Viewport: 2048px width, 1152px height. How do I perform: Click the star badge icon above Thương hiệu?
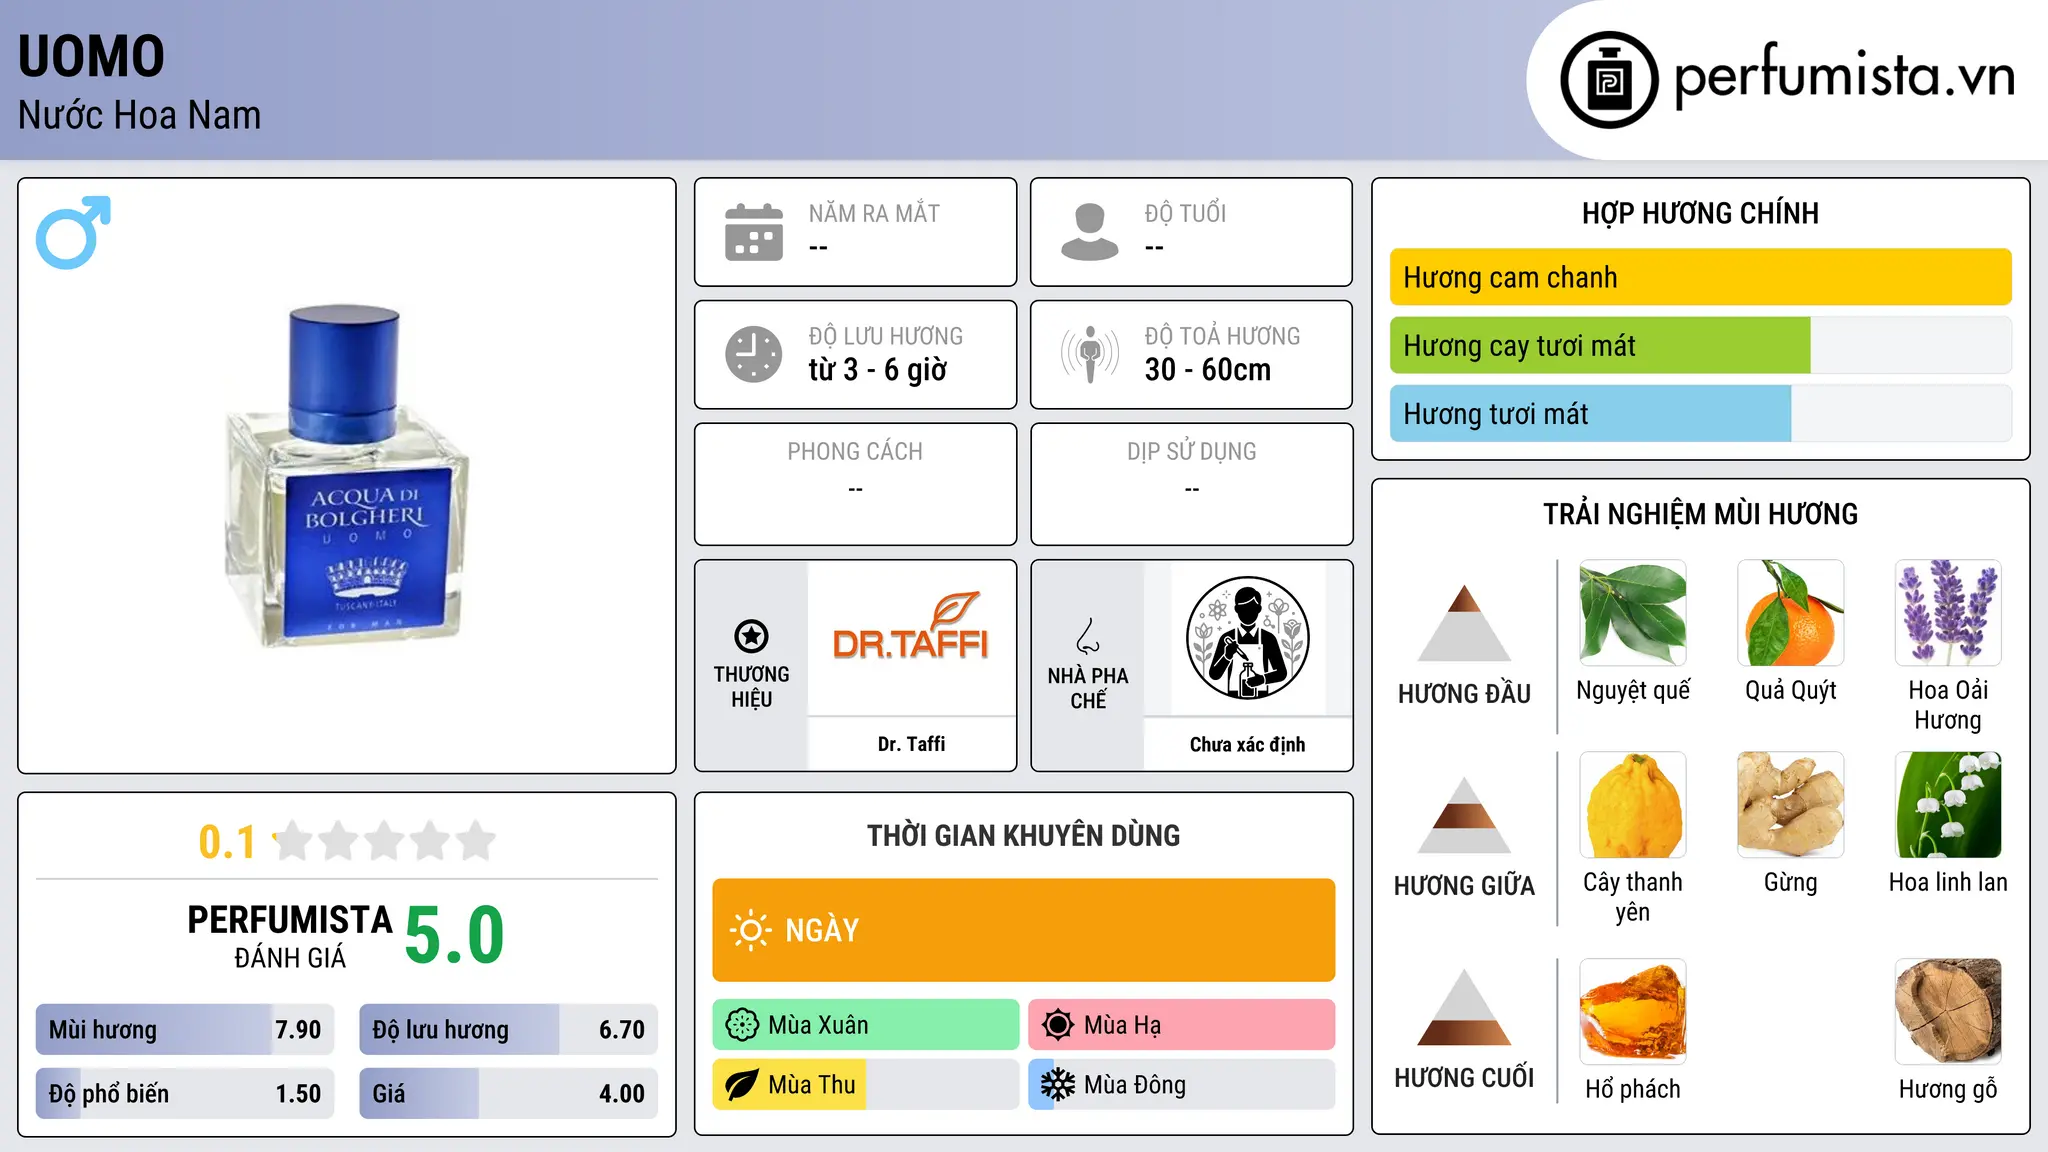[751, 636]
